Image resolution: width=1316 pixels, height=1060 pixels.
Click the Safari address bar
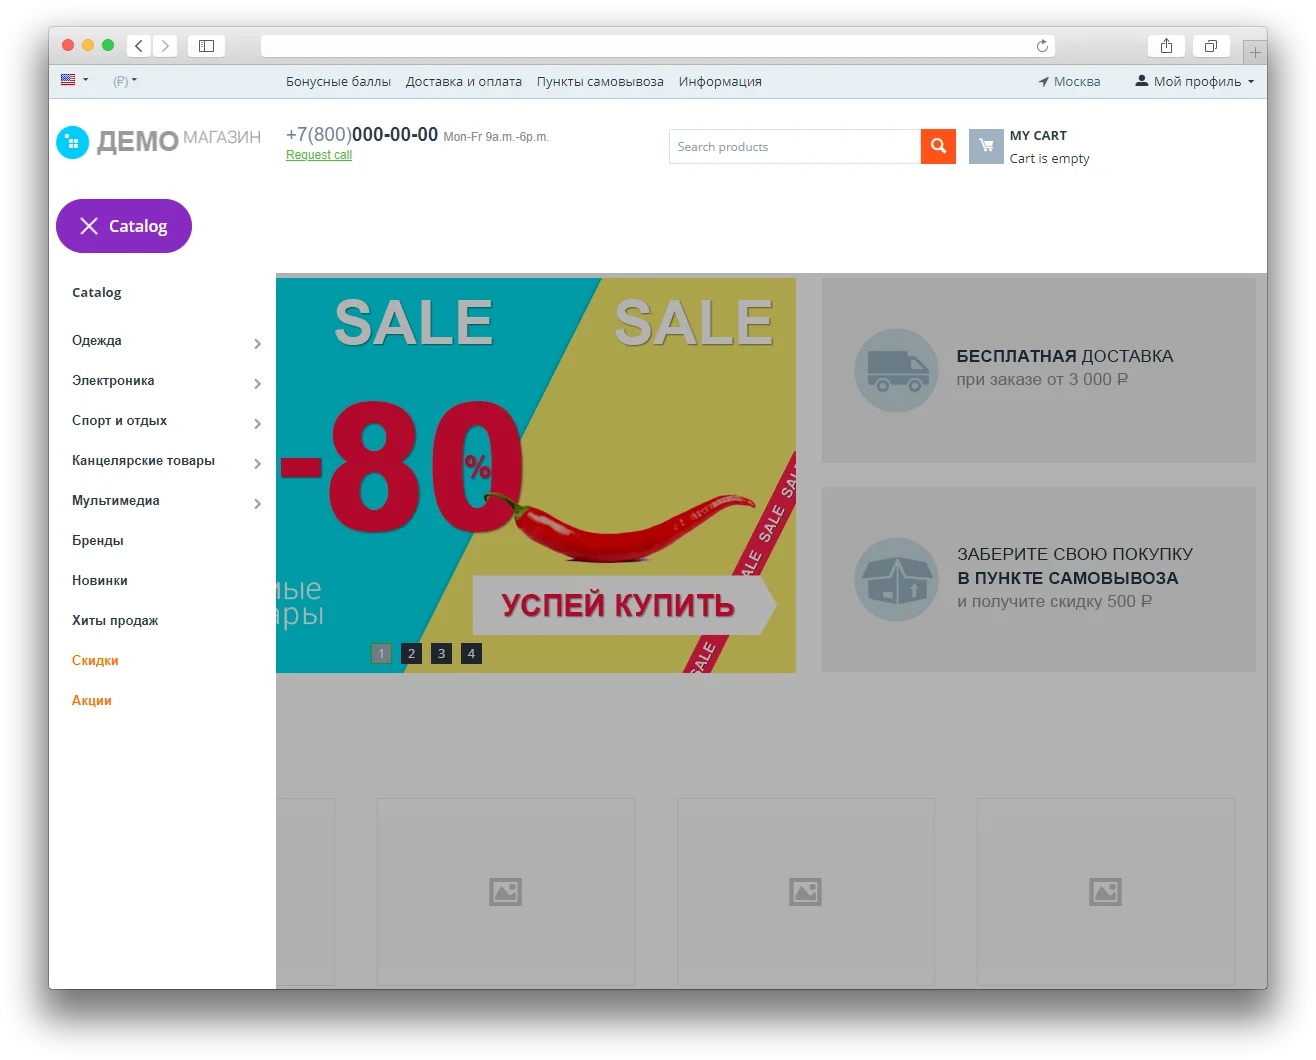pos(658,46)
